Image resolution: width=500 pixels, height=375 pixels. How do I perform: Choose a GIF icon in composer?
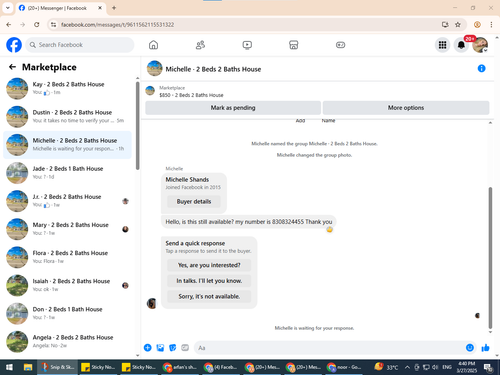(x=185, y=348)
